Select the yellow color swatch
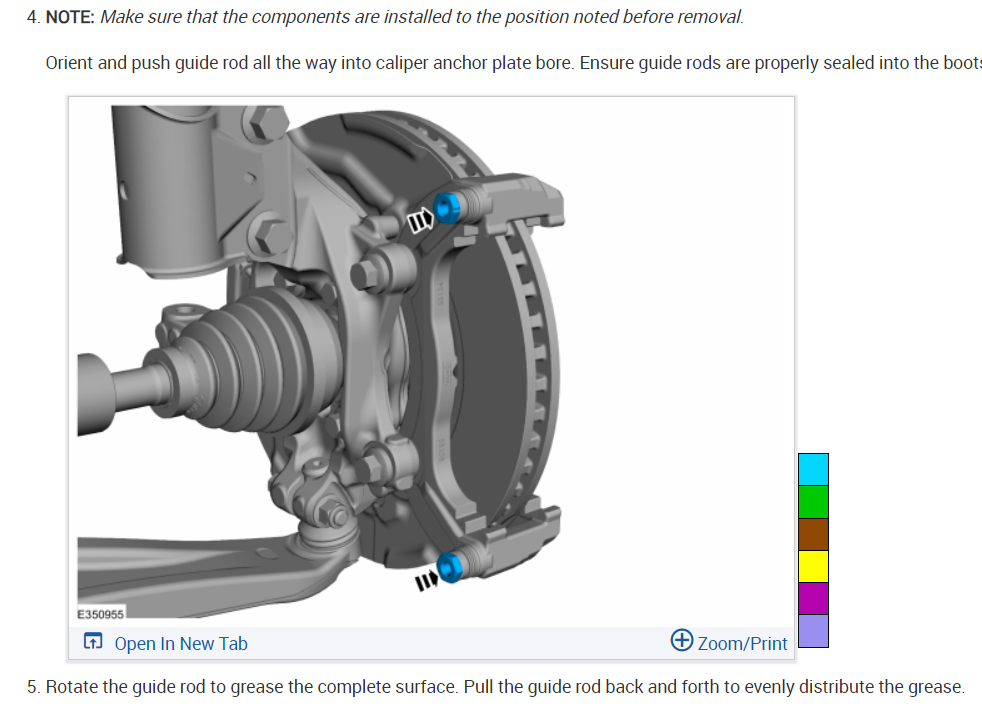Screen dimensions: 982x706 [814, 566]
